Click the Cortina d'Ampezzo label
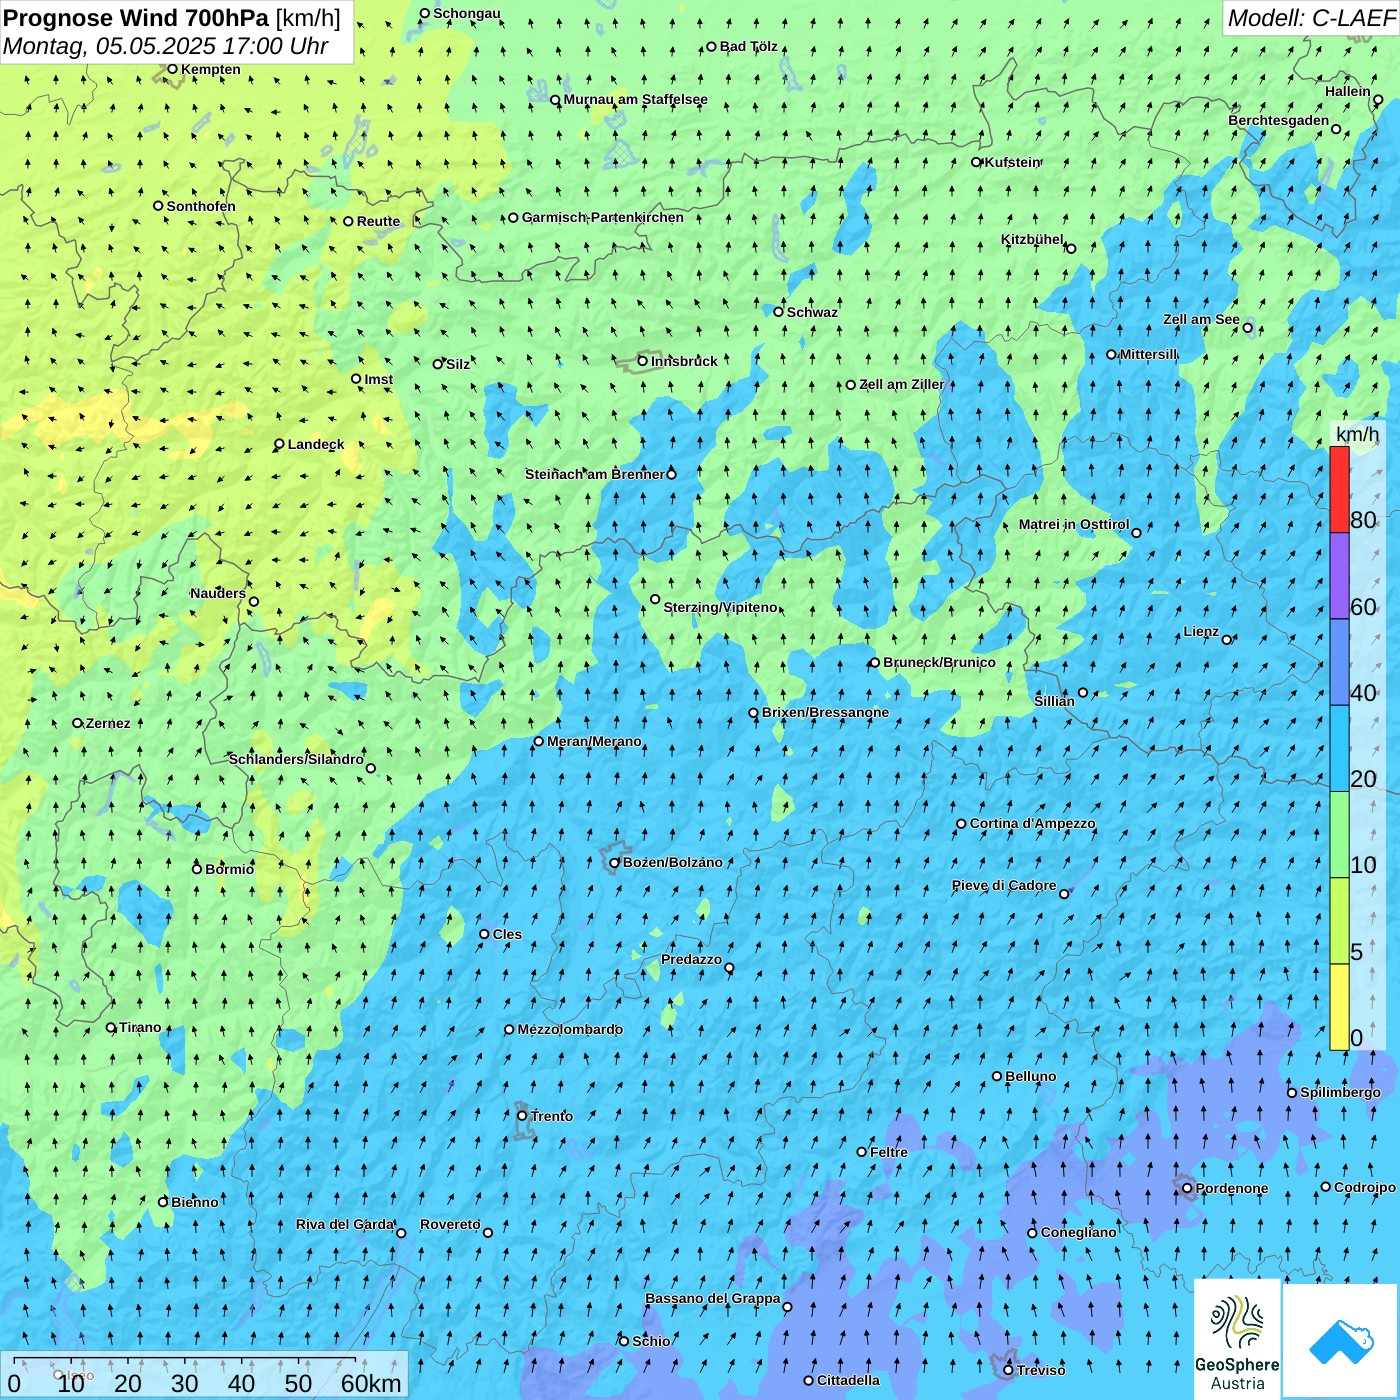This screenshot has height=1400, width=1400. (1032, 823)
